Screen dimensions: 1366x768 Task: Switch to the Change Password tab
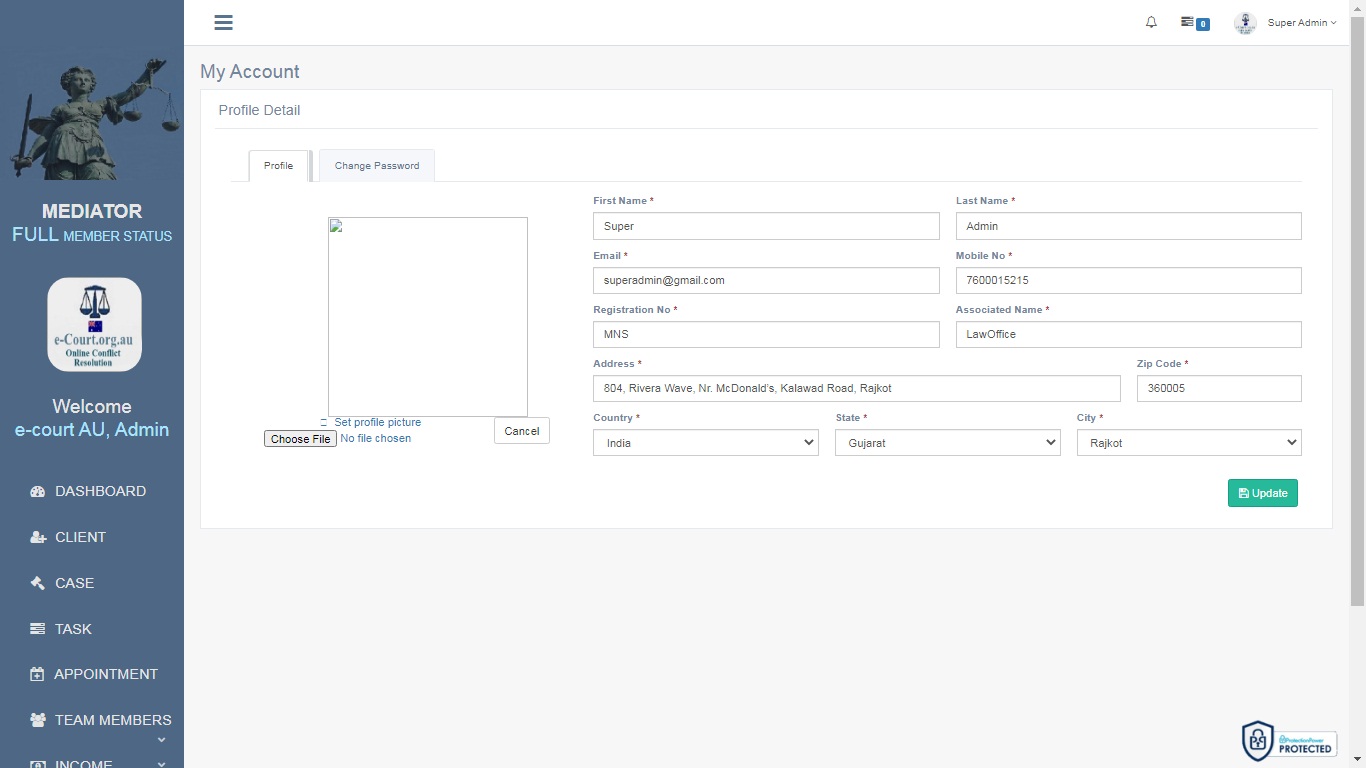(377, 166)
